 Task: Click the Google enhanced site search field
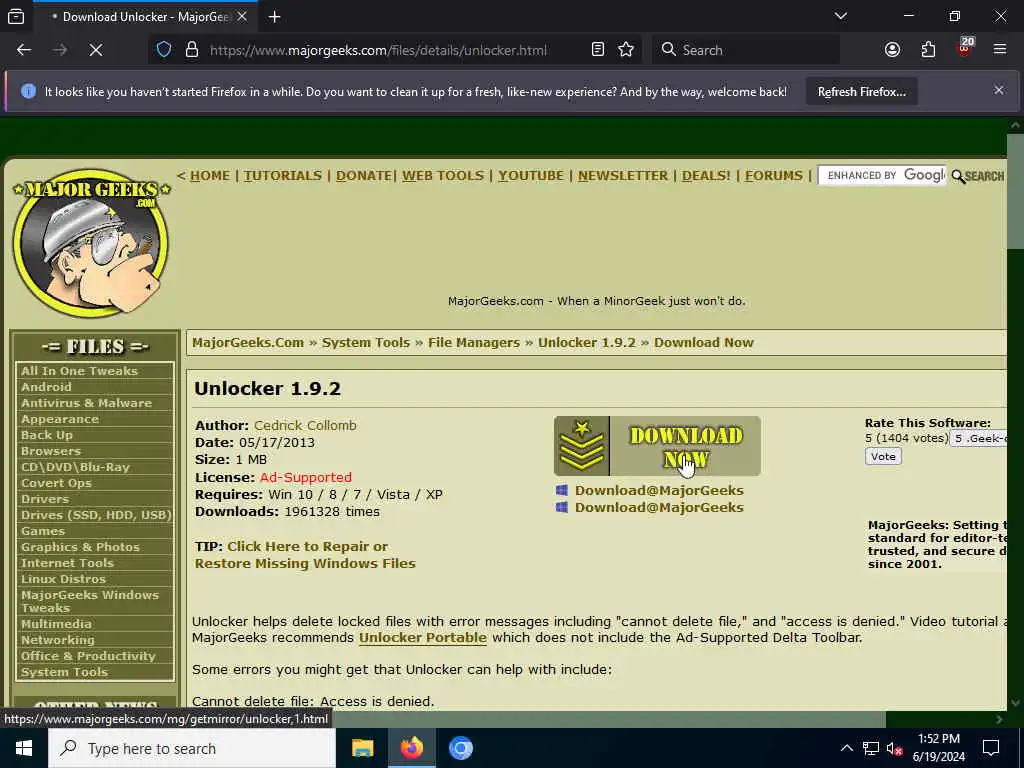tap(882, 176)
